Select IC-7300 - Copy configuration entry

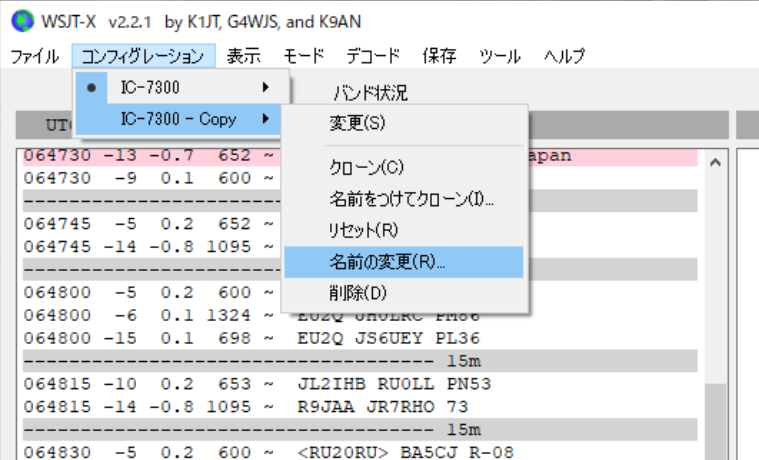coord(179,119)
